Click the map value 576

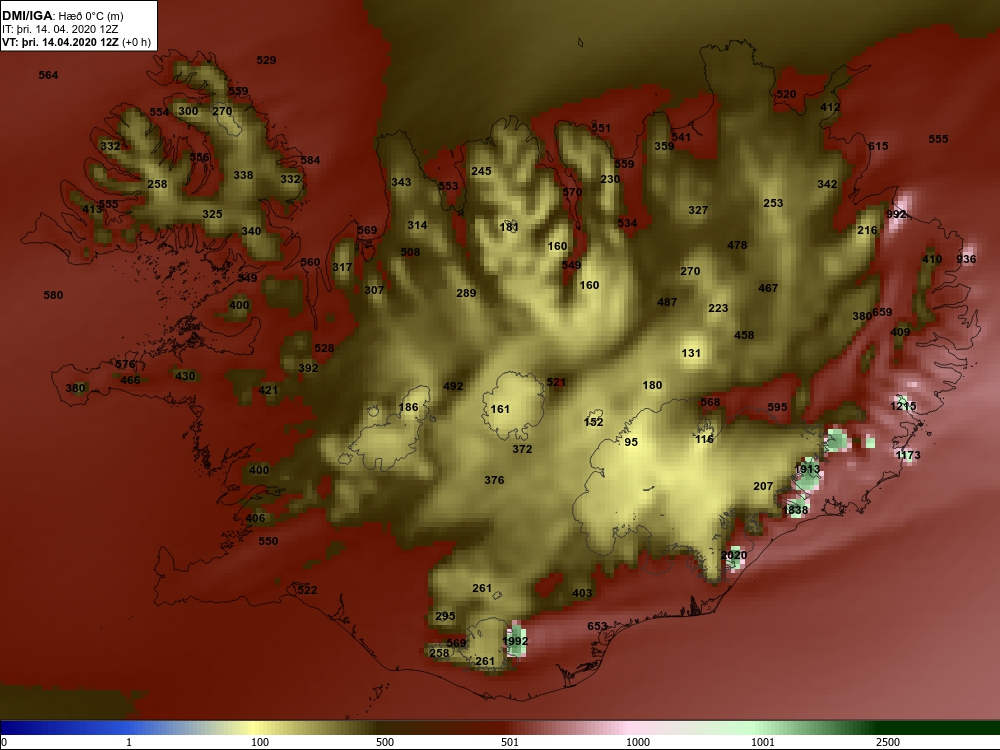click(x=125, y=364)
